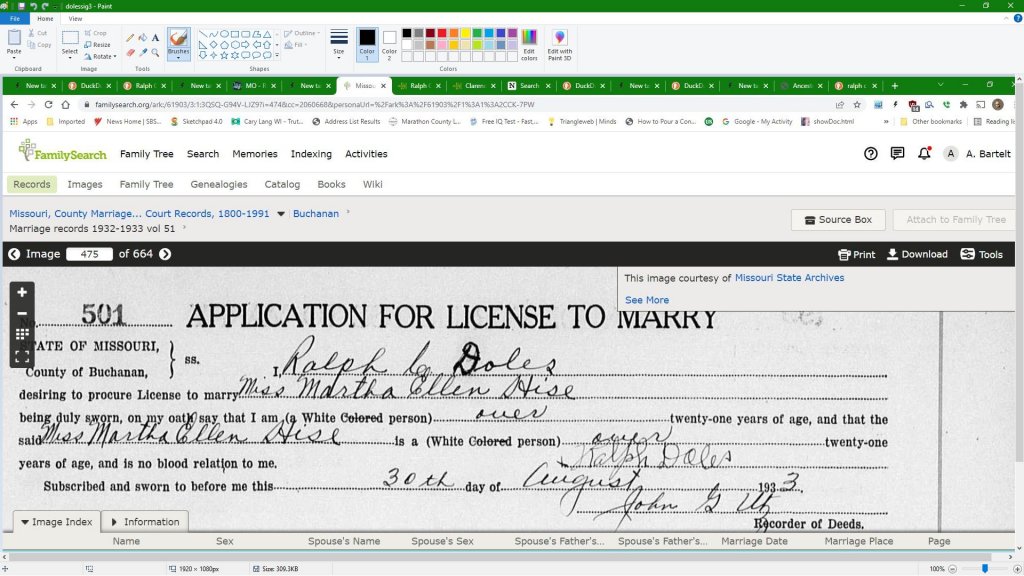This screenshot has height=576, width=1024.
Task: Open the Brushes dropdown
Action: point(178,57)
